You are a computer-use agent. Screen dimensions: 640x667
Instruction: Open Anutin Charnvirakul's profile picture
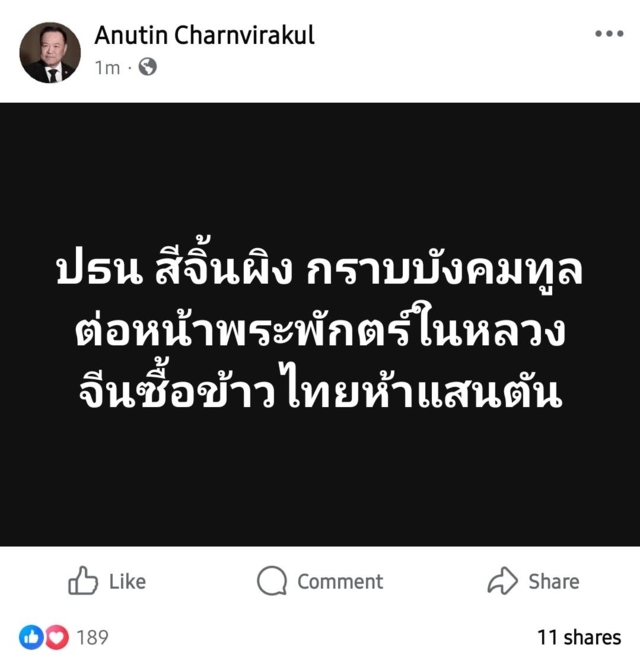click(50, 53)
